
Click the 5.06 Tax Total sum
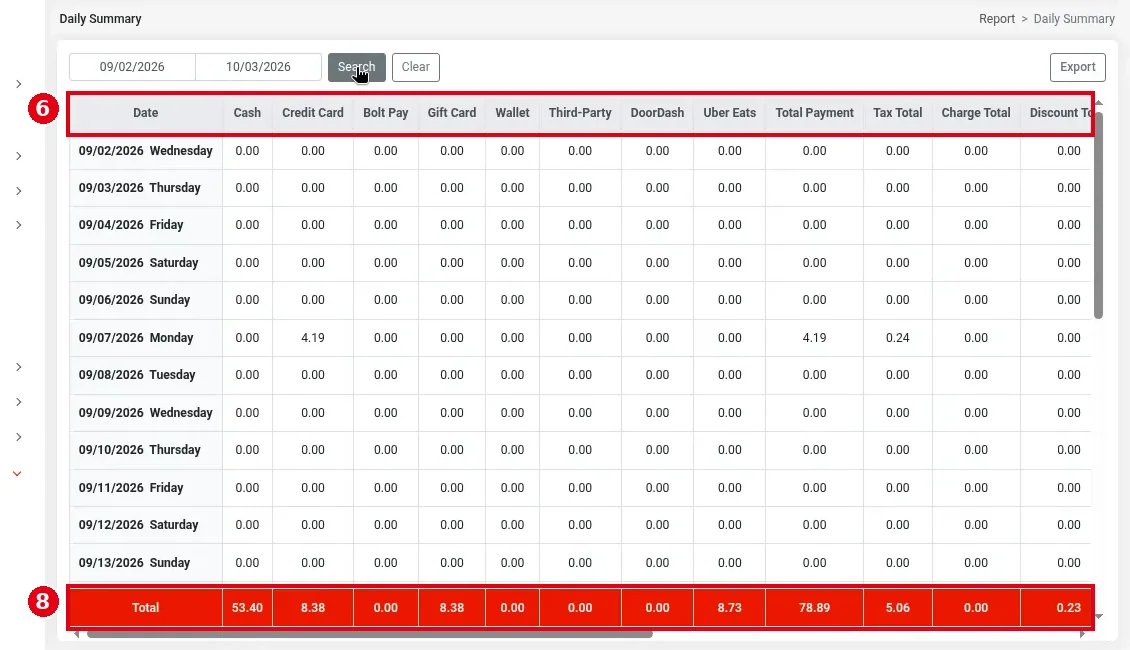[x=897, y=607]
